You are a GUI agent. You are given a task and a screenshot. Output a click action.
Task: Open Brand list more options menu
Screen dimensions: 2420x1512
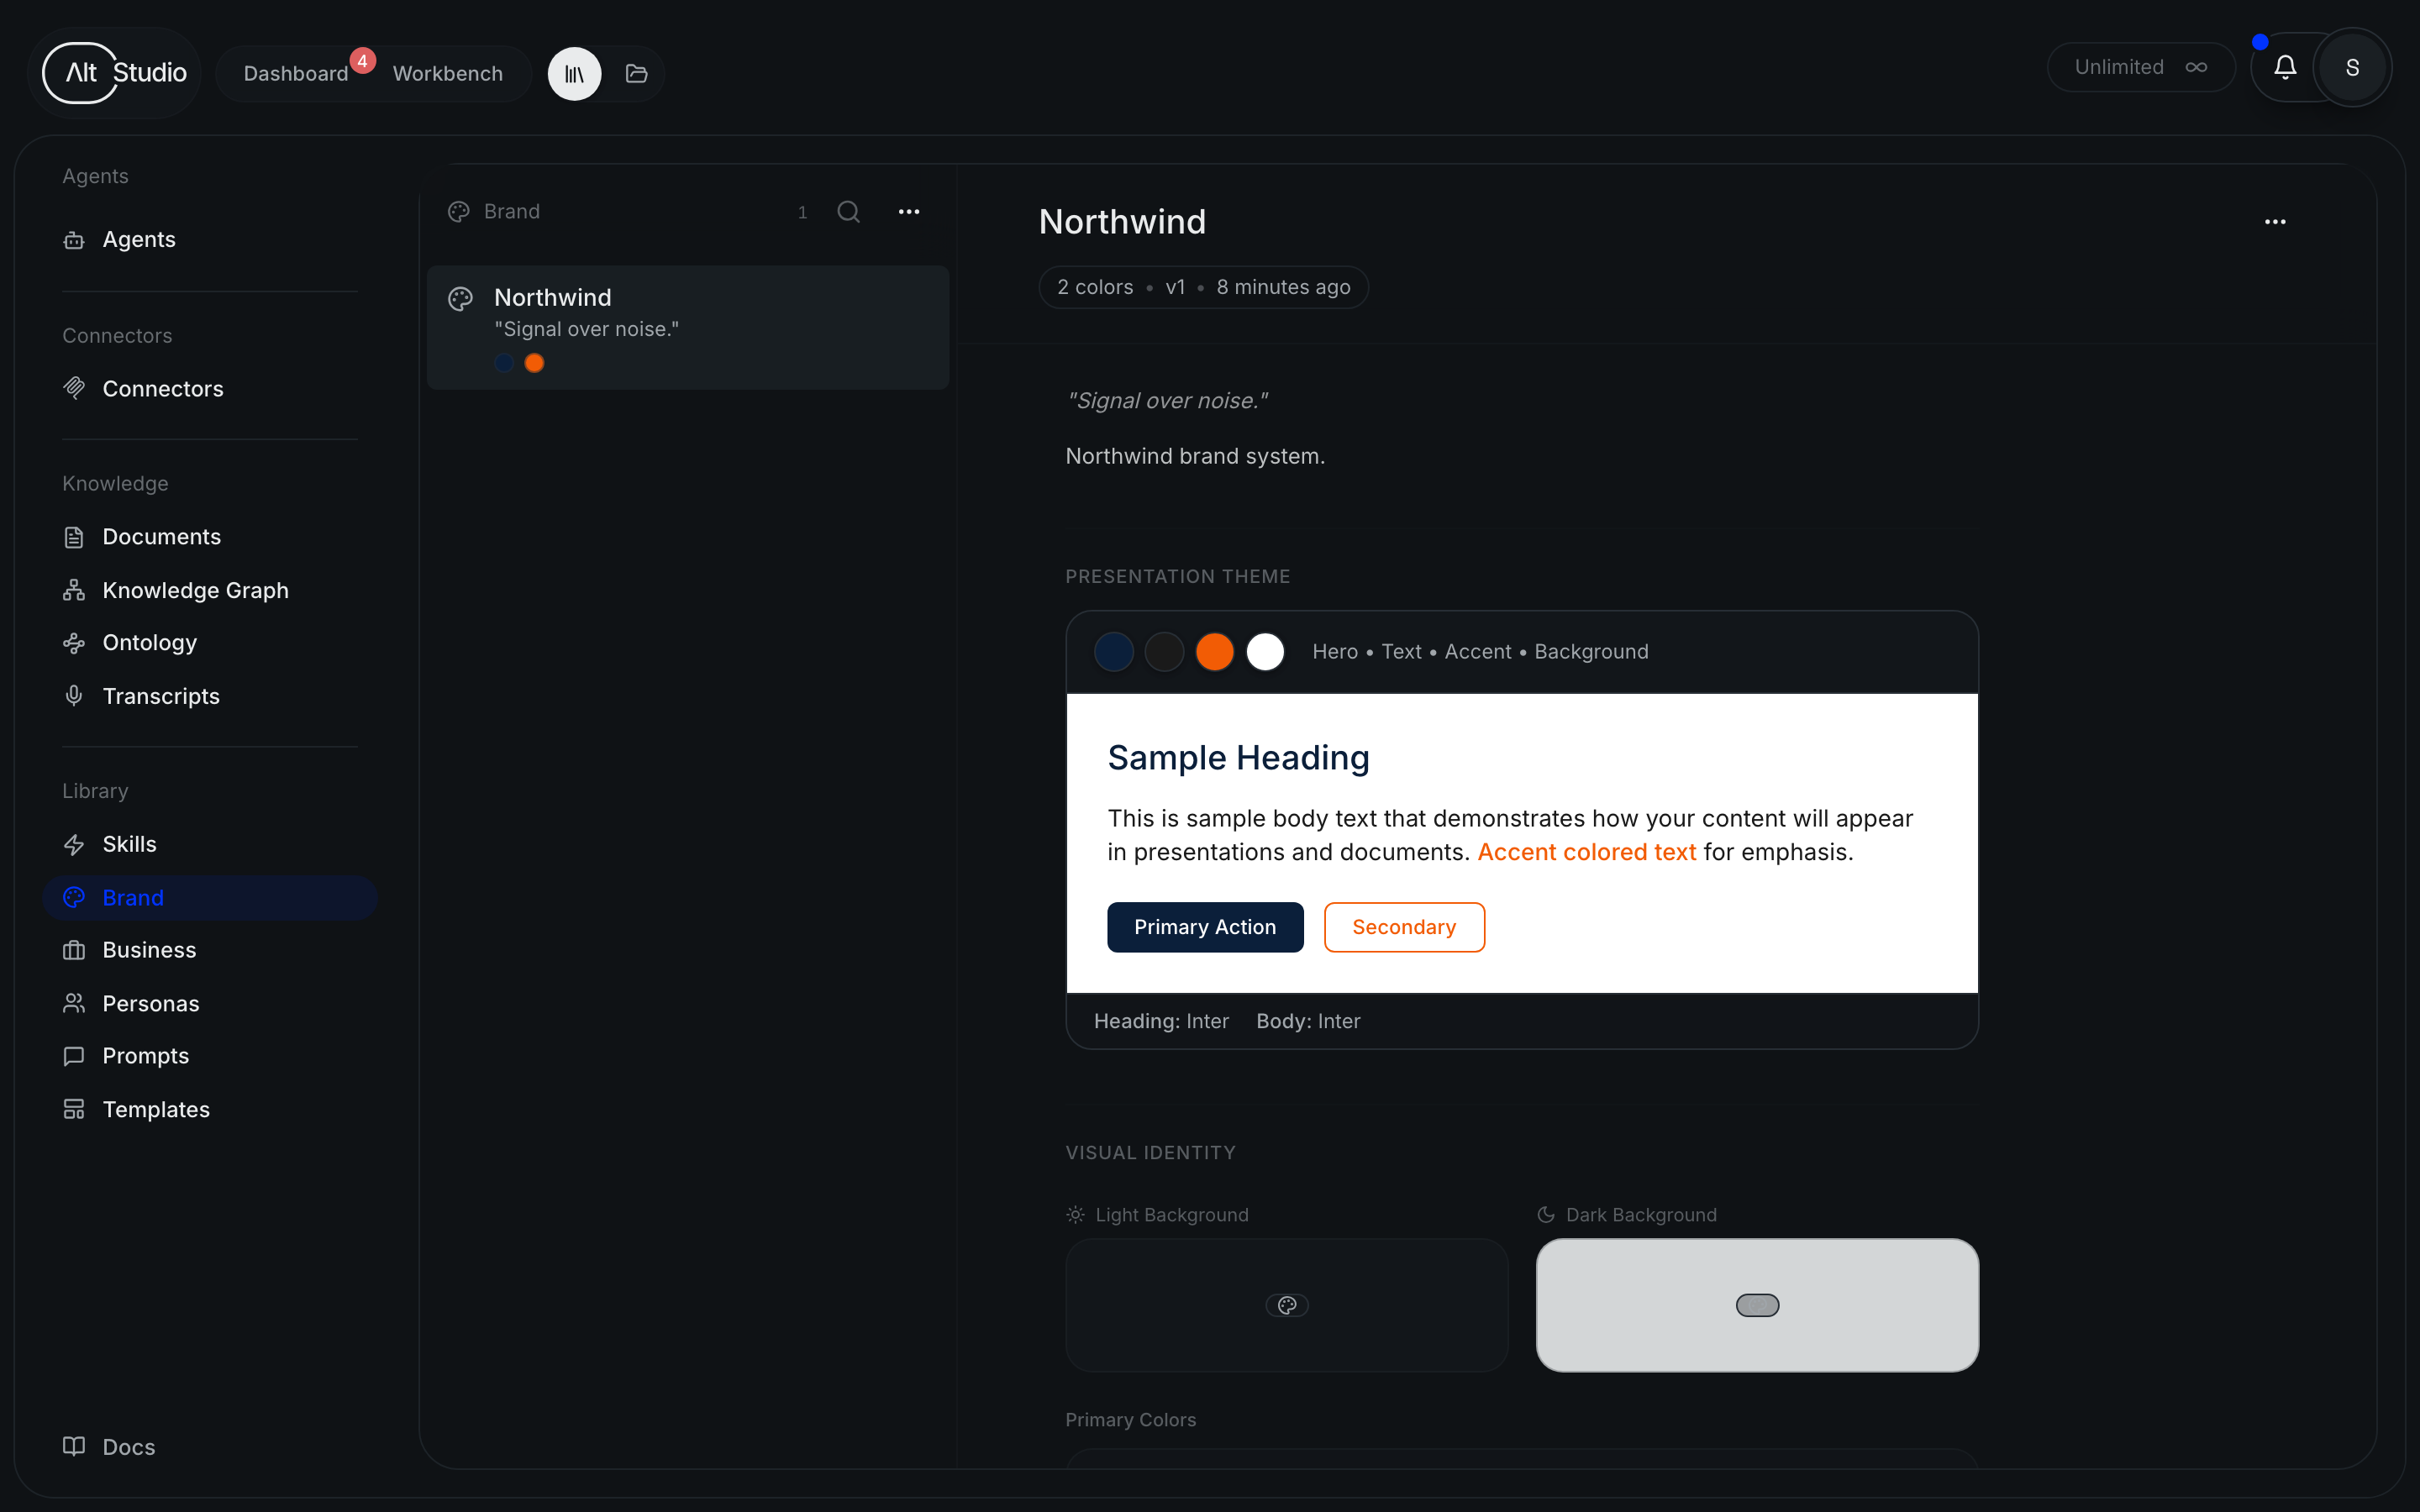909,212
